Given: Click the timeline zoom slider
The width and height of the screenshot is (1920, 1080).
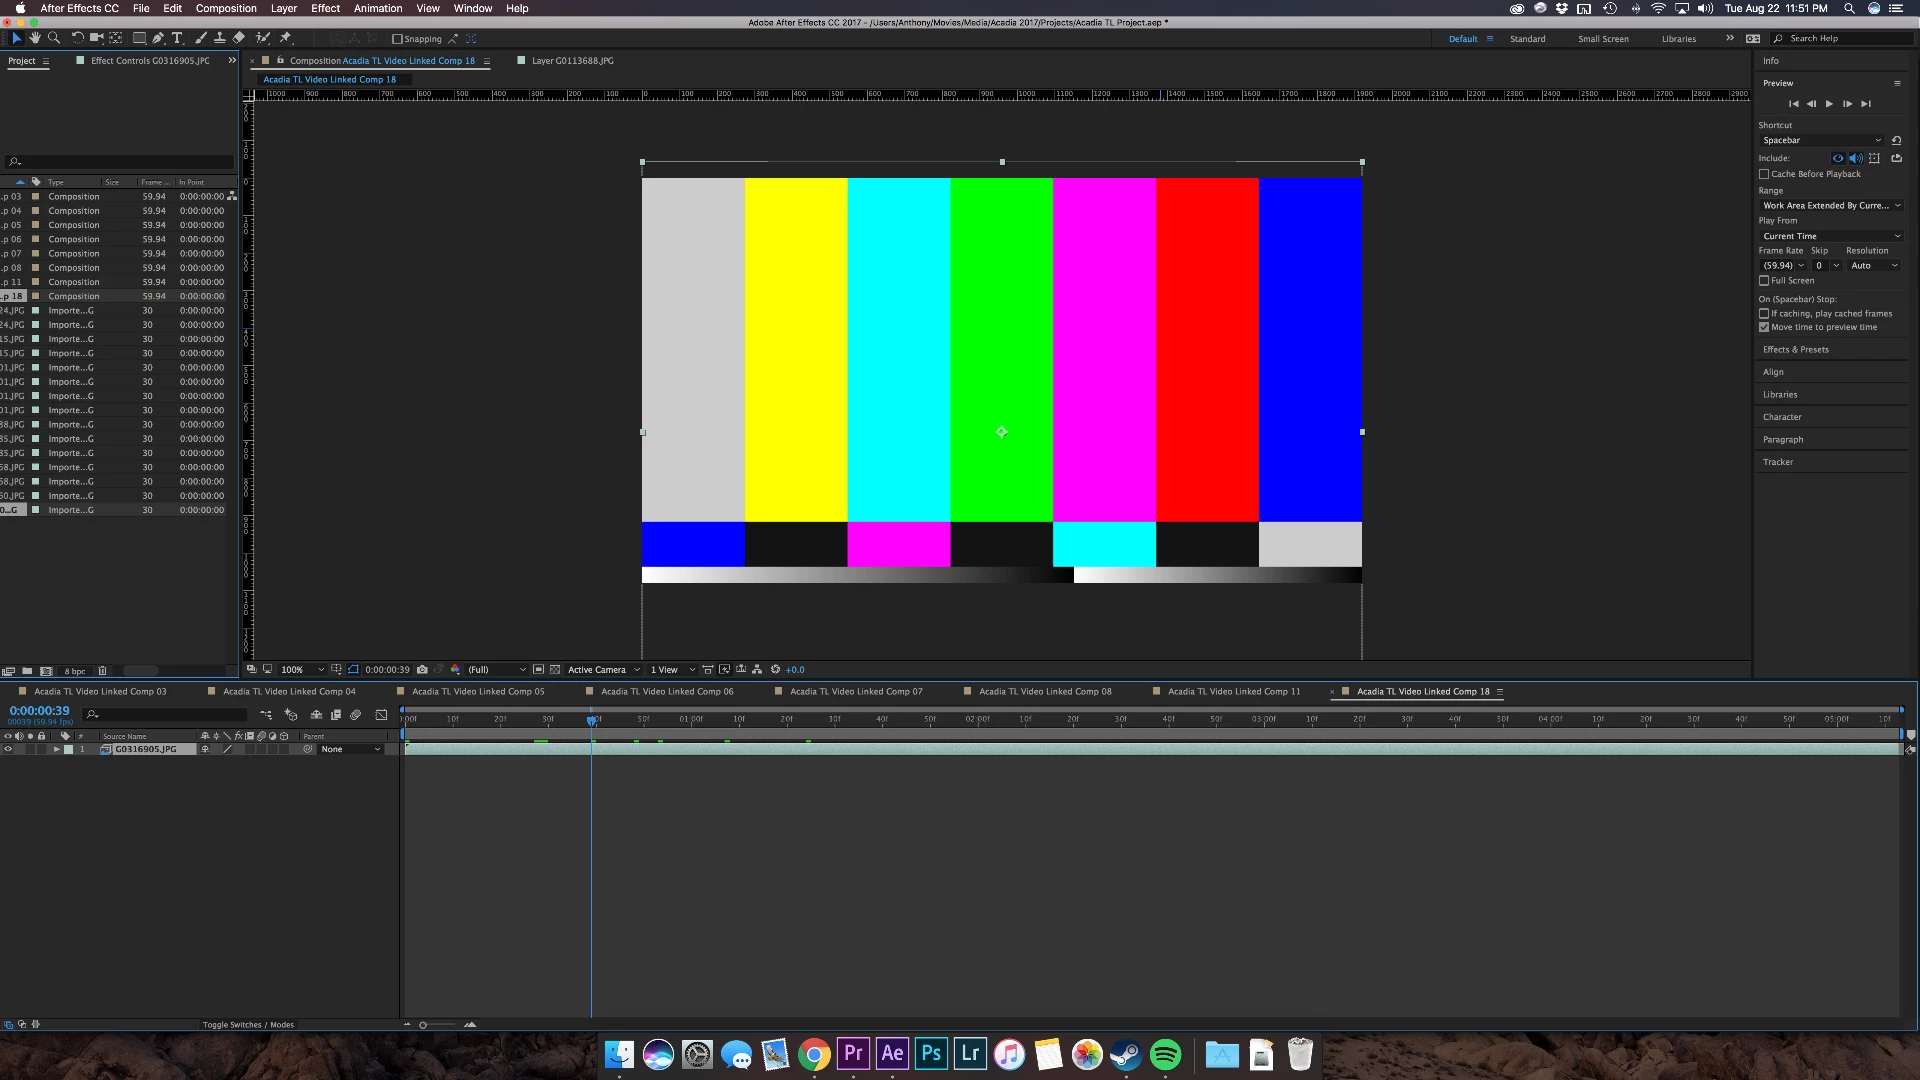Looking at the screenshot, I should [424, 1025].
